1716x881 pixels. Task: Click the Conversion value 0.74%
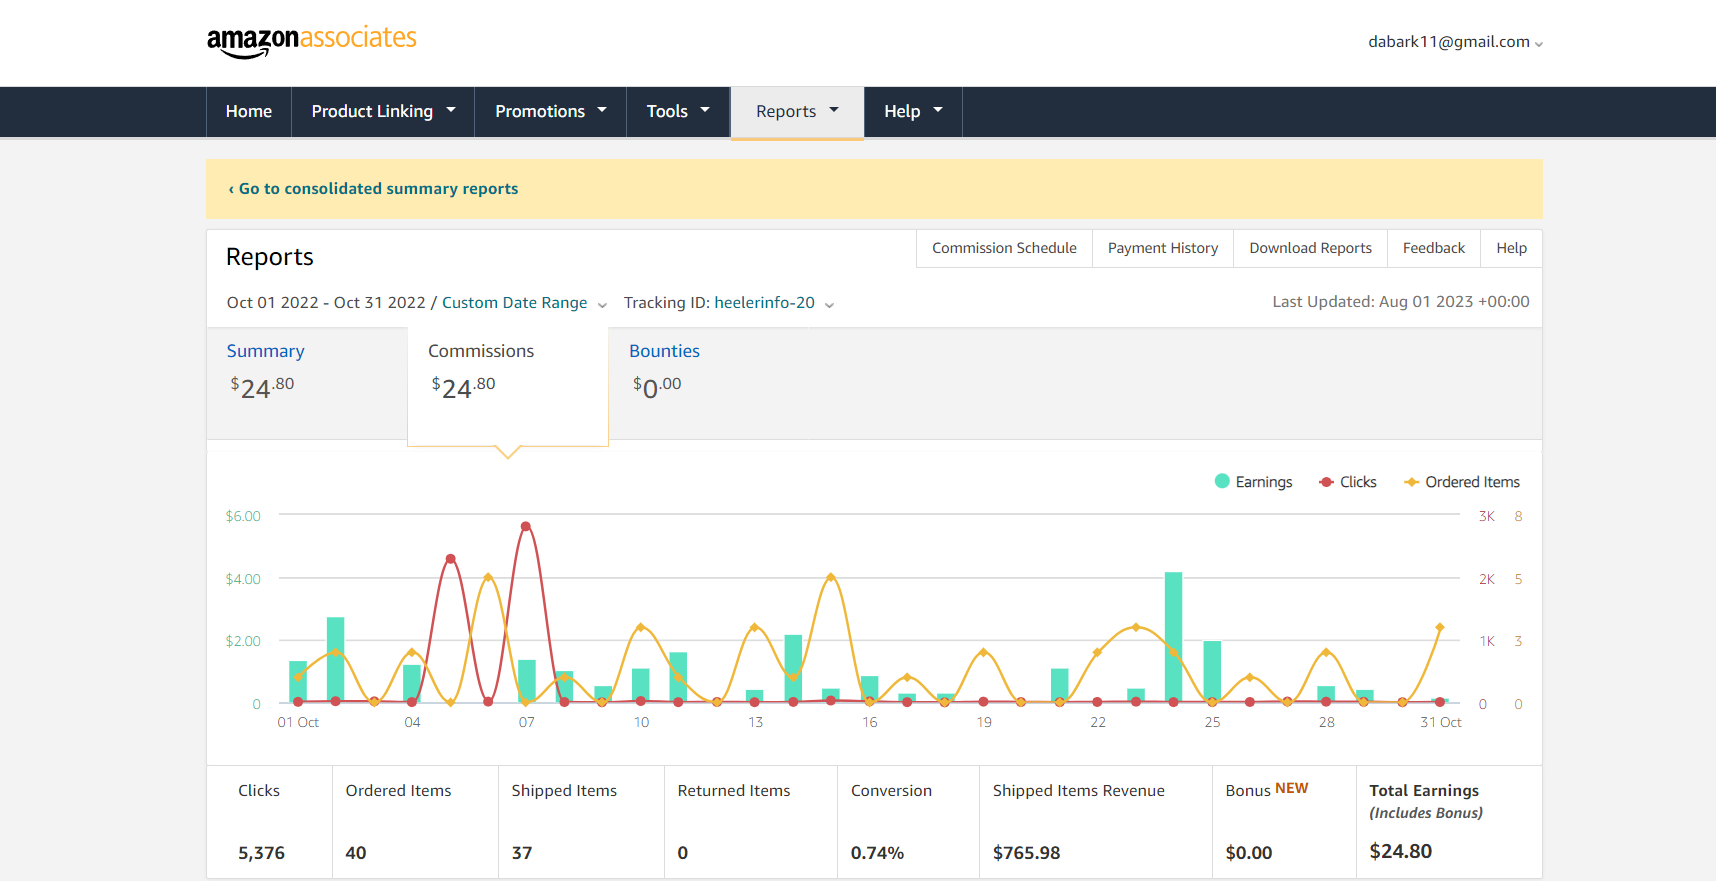(x=877, y=853)
